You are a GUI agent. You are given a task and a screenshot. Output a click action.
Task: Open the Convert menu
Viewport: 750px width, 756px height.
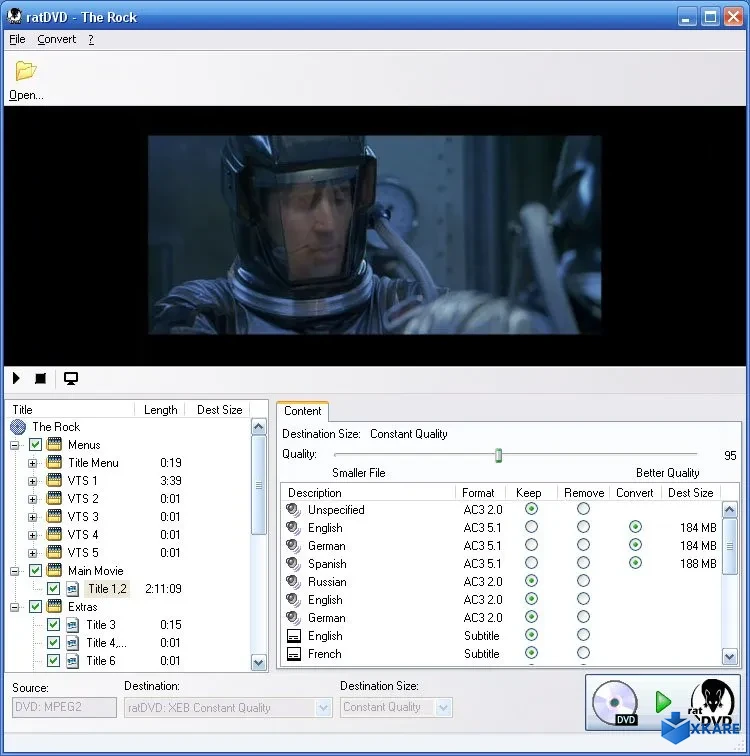click(x=56, y=39)
